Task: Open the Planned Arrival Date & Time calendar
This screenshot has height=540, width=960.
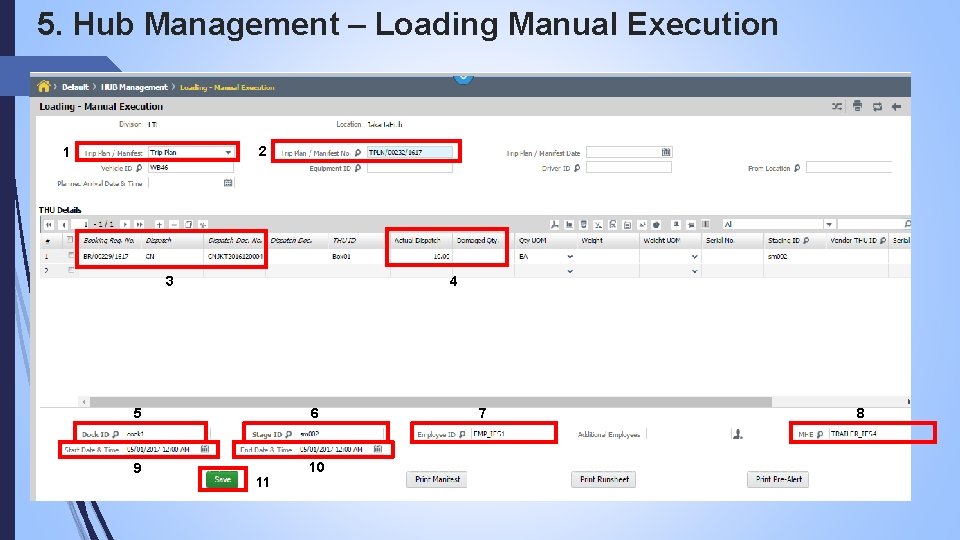Action: coord(228,183)
